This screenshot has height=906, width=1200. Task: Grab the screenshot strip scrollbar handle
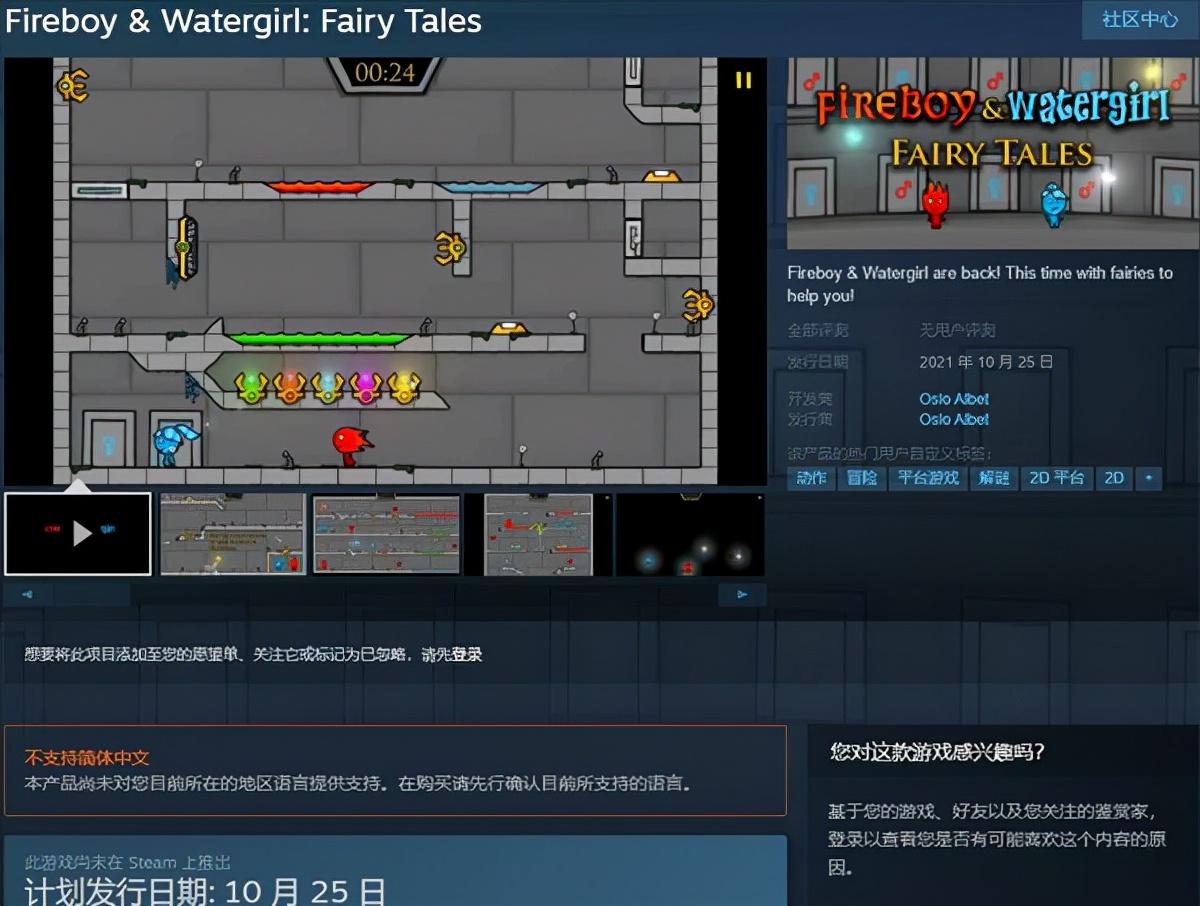point(92,595)
